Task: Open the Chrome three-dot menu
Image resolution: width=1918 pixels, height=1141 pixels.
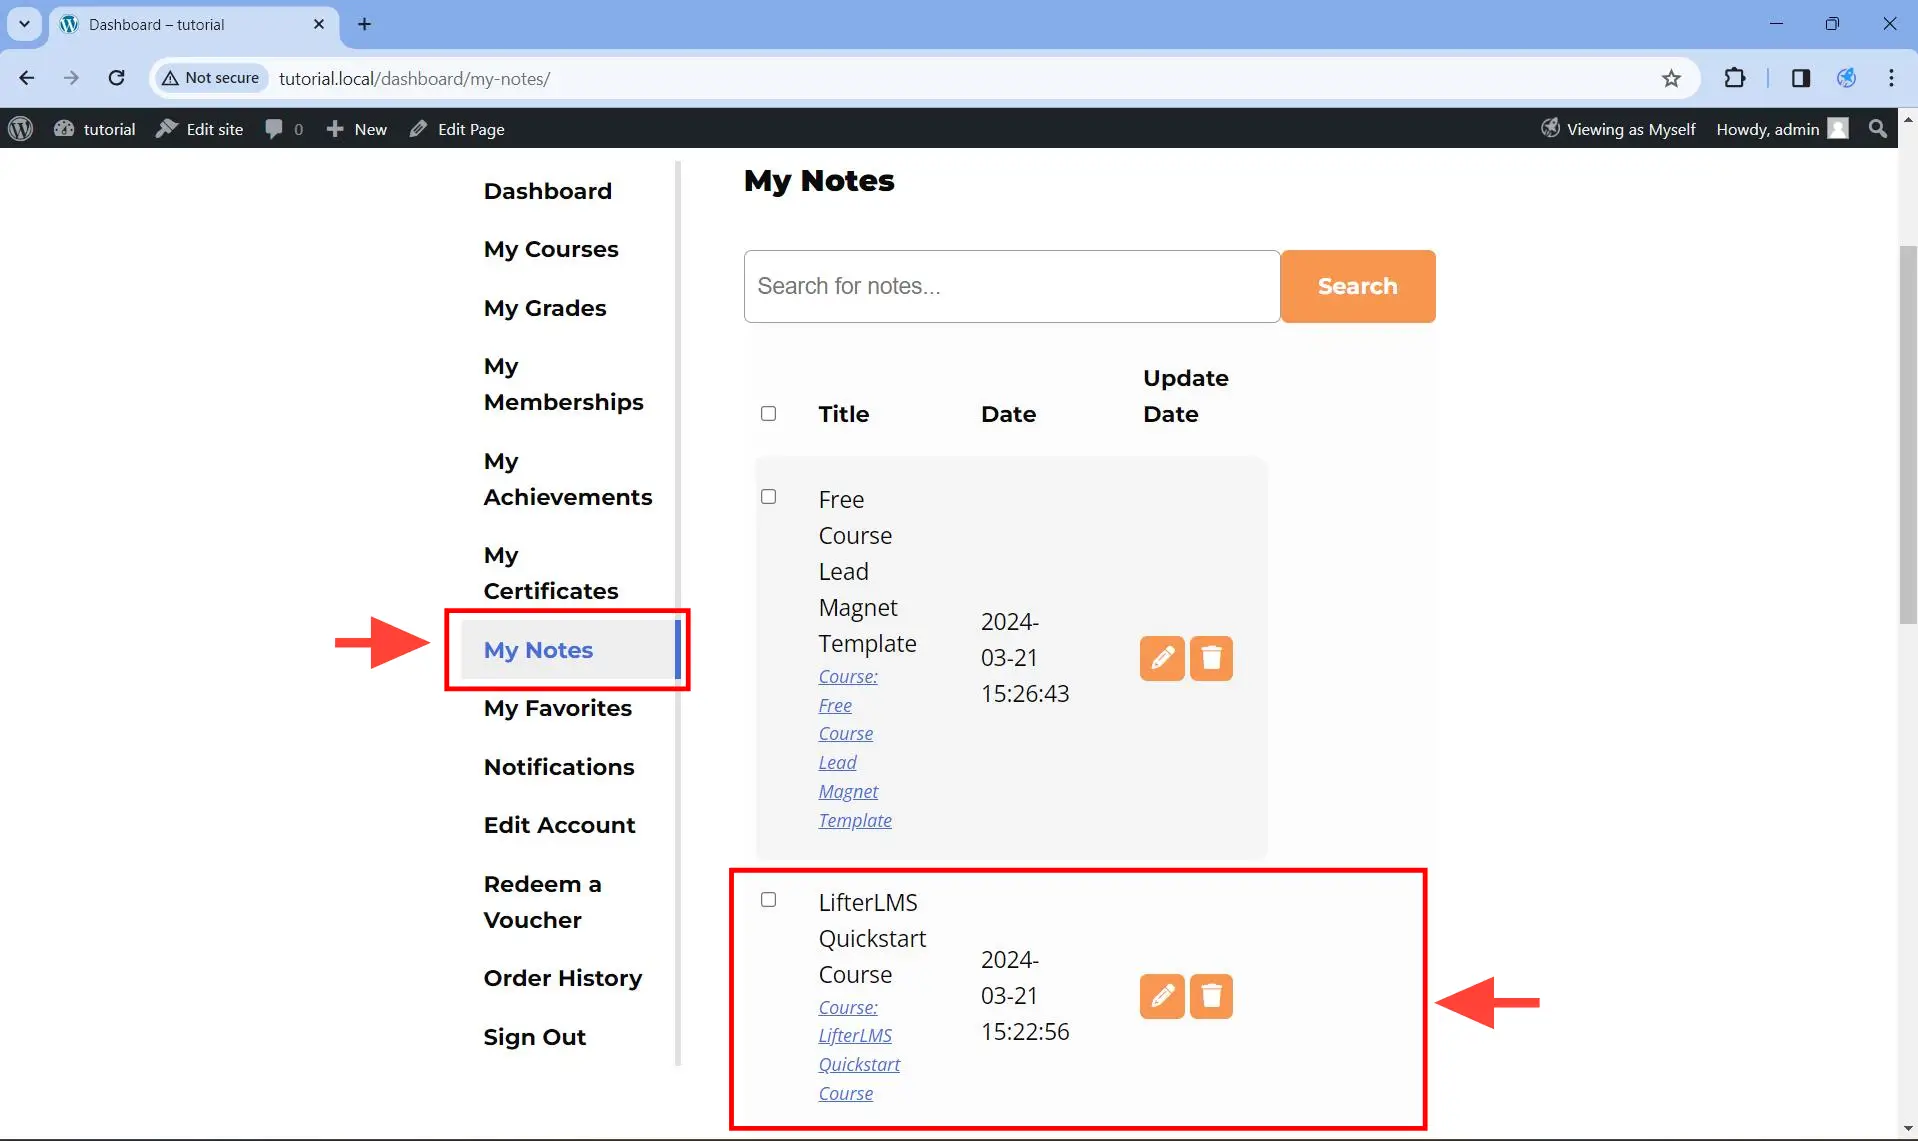Action: click(x=1891, y=78)
